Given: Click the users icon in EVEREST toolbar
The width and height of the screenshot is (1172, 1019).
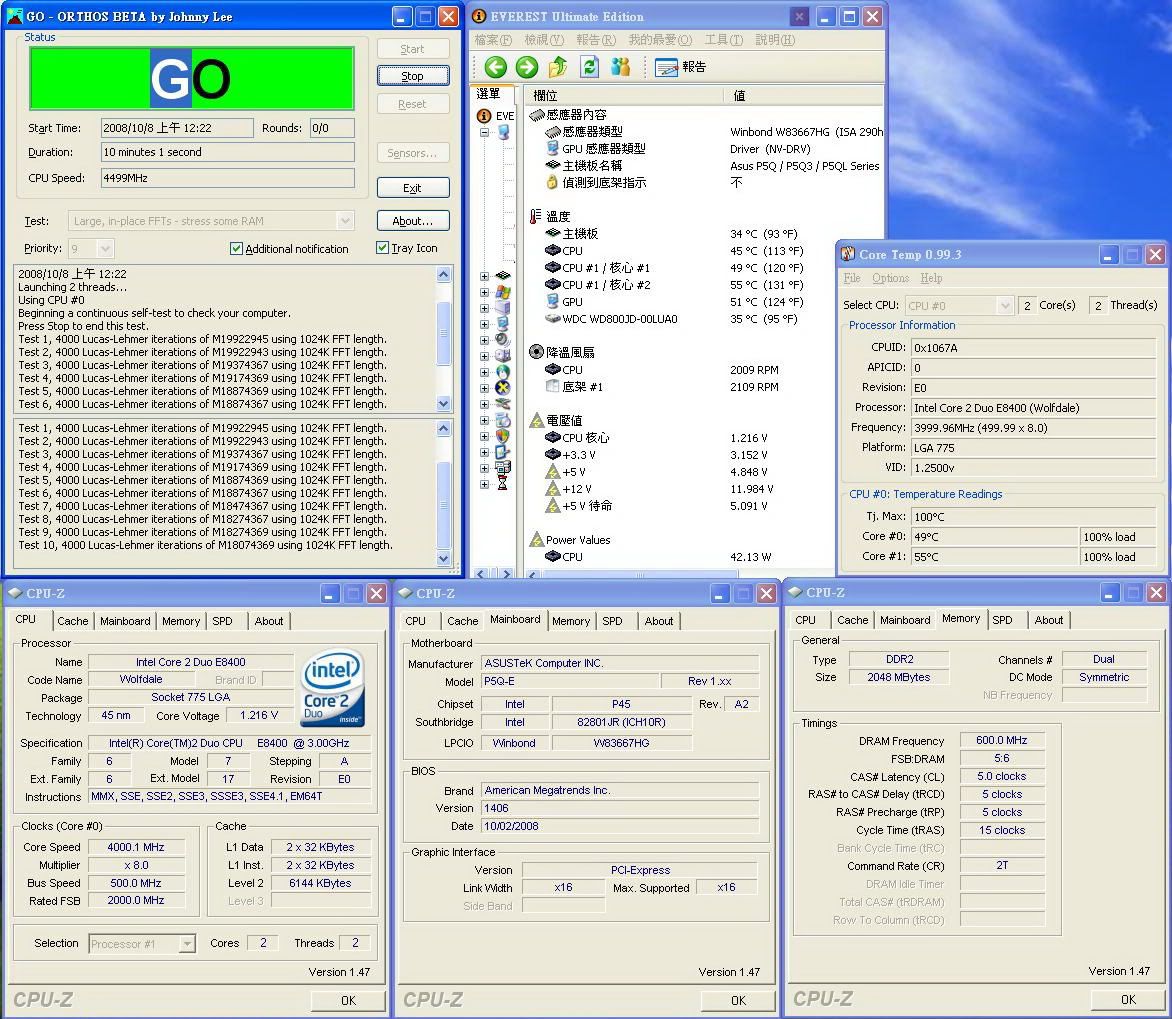Looking at the screenshot, I should point(621,67).
